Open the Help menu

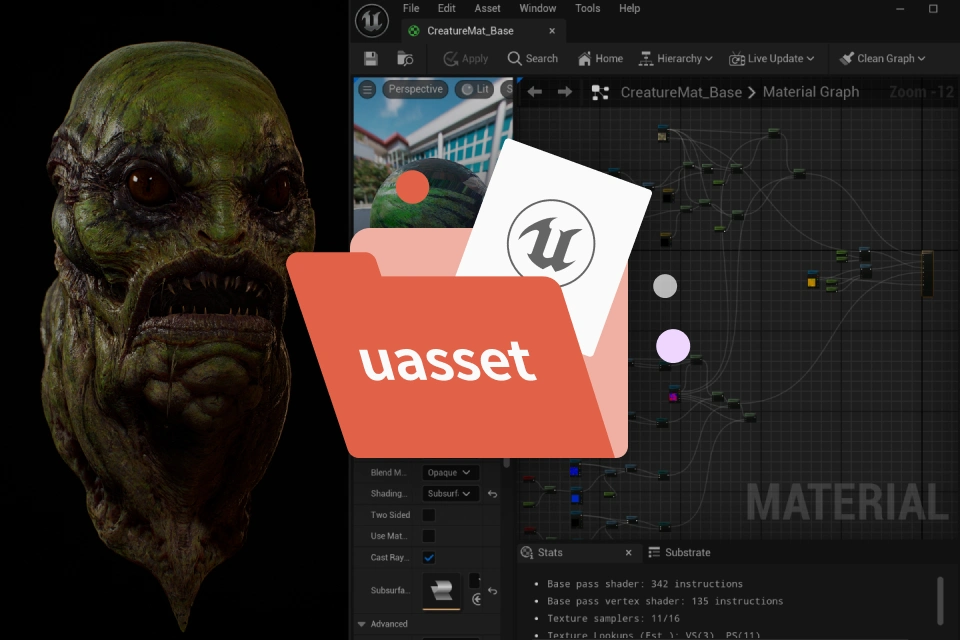click(x=629, y=8)
